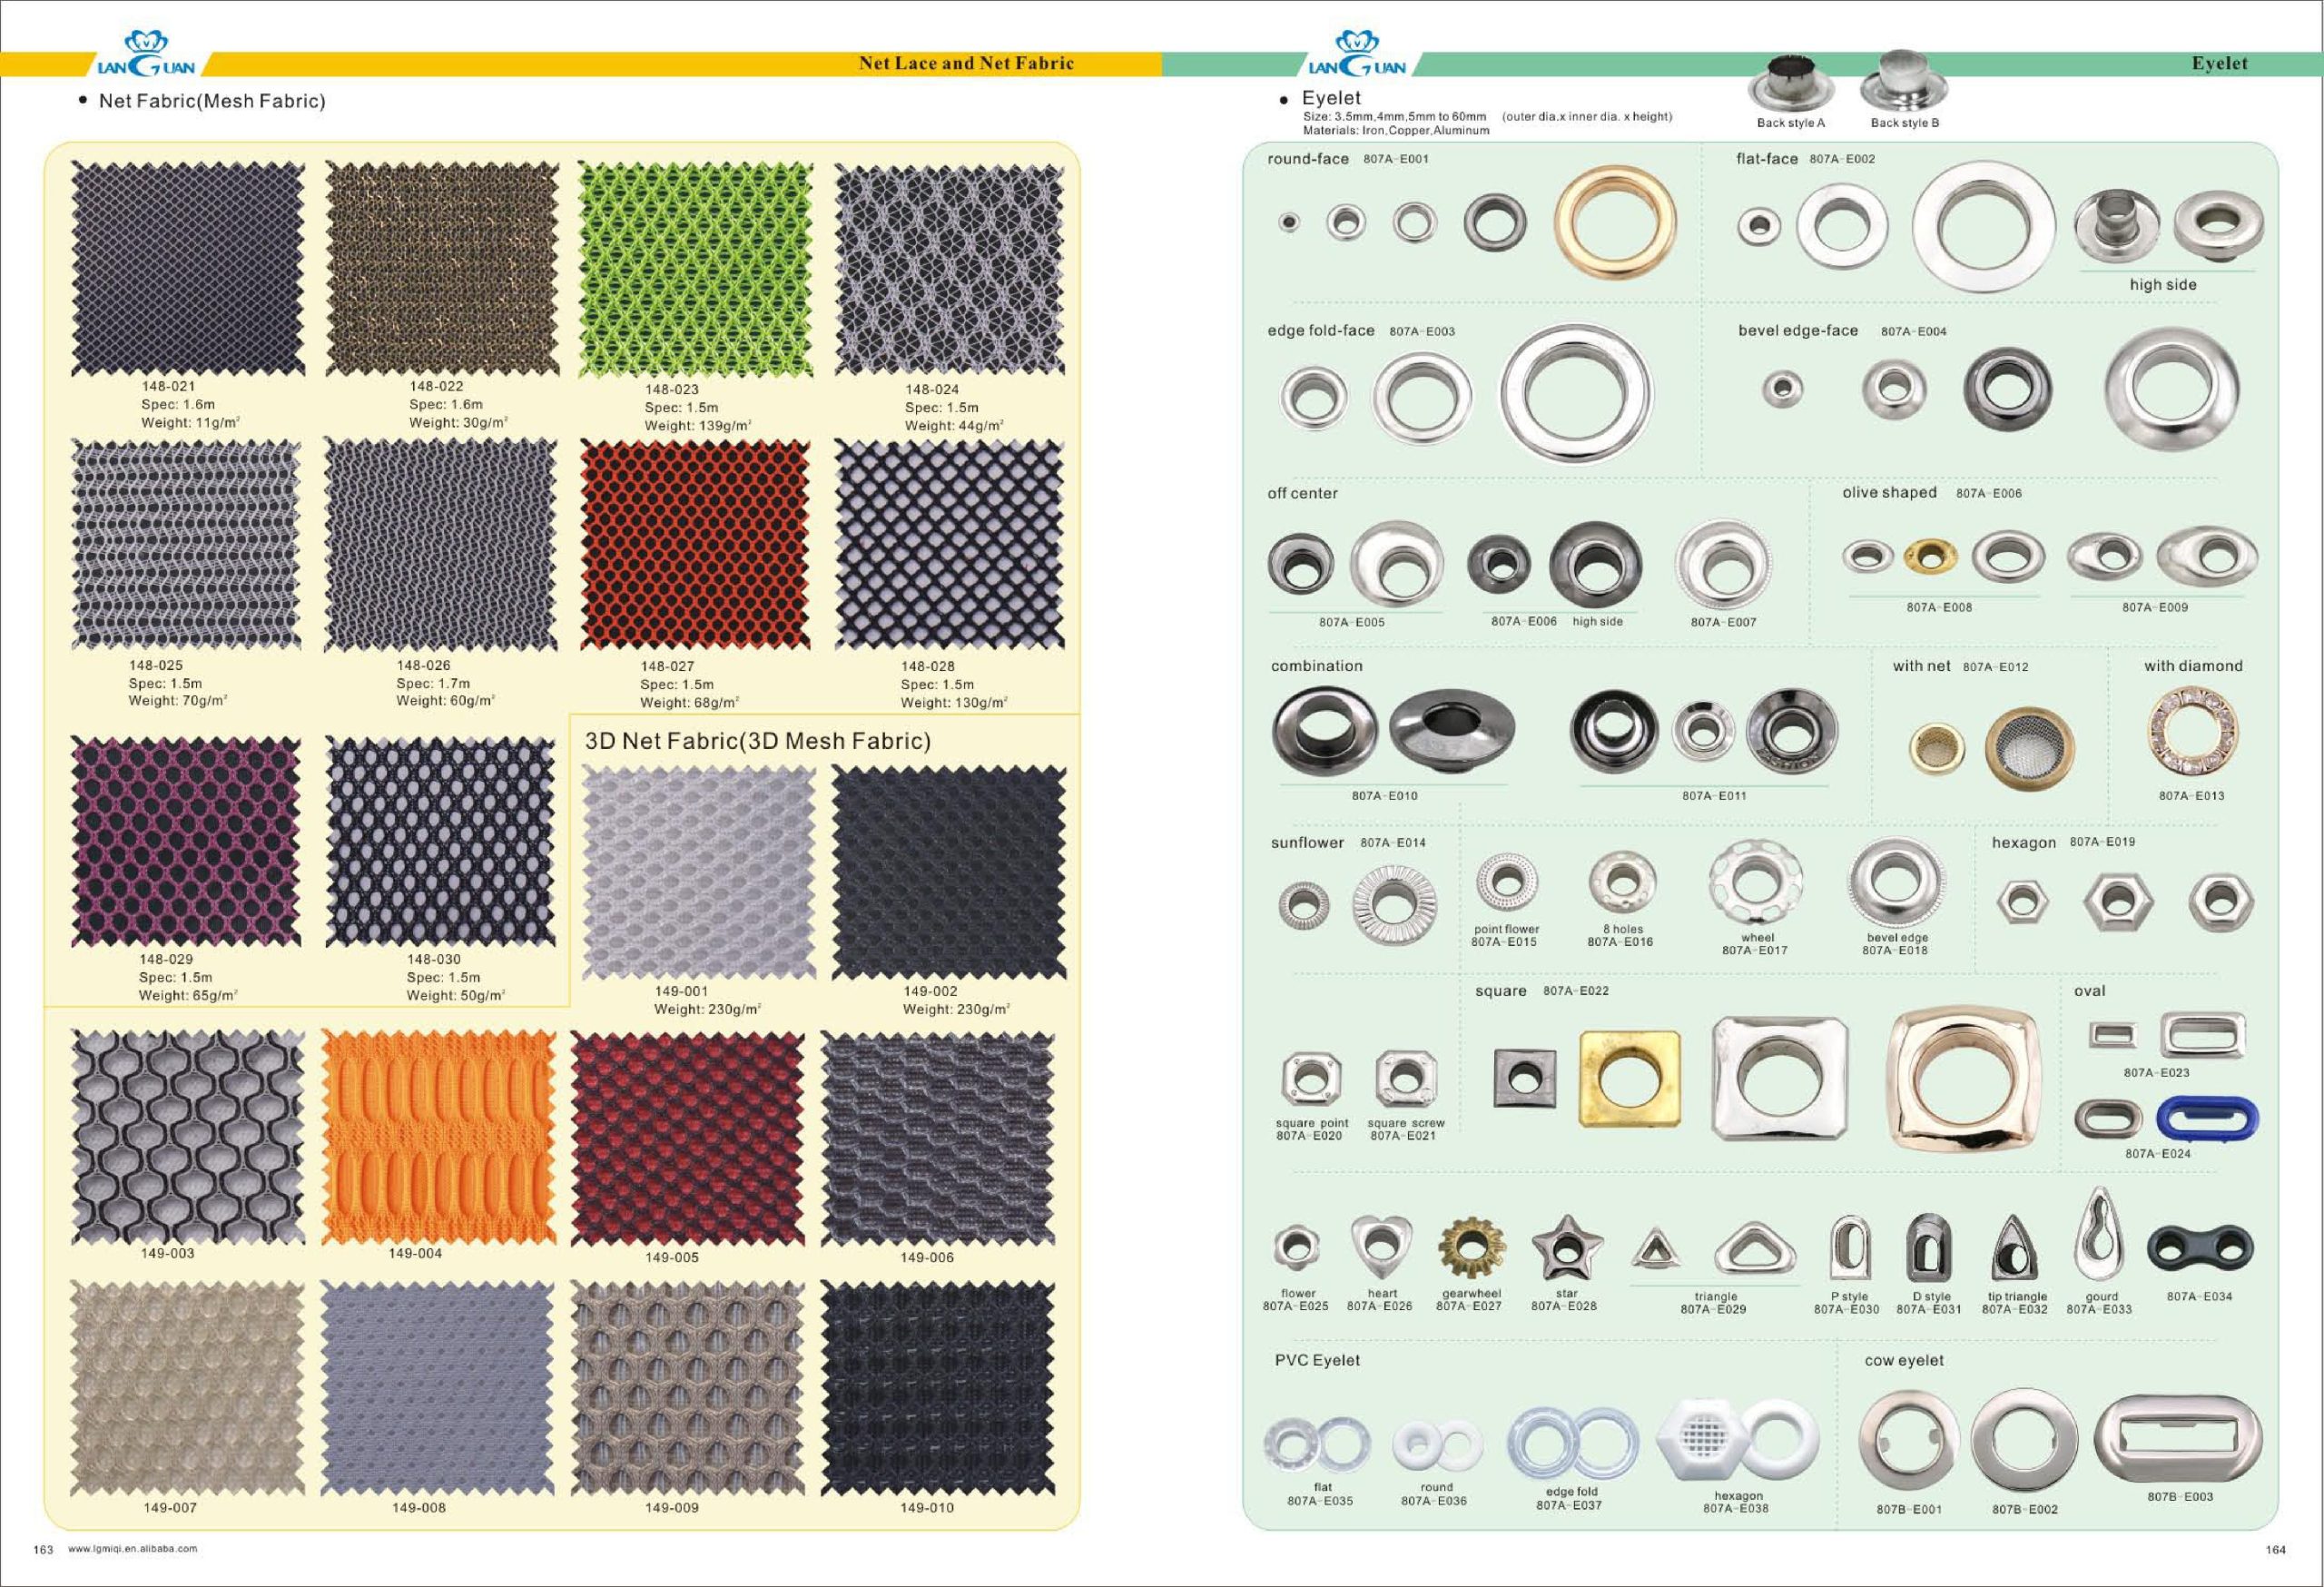Click the 'Eyelet' page header title

(2218, 63)
